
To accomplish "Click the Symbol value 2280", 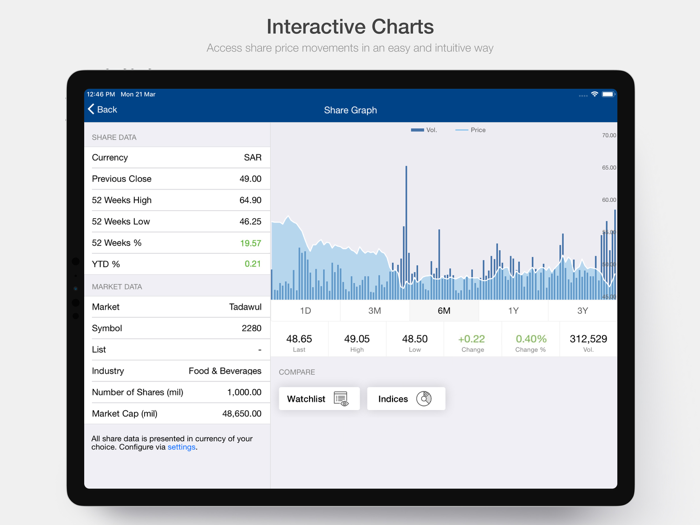I will (251, 328).
